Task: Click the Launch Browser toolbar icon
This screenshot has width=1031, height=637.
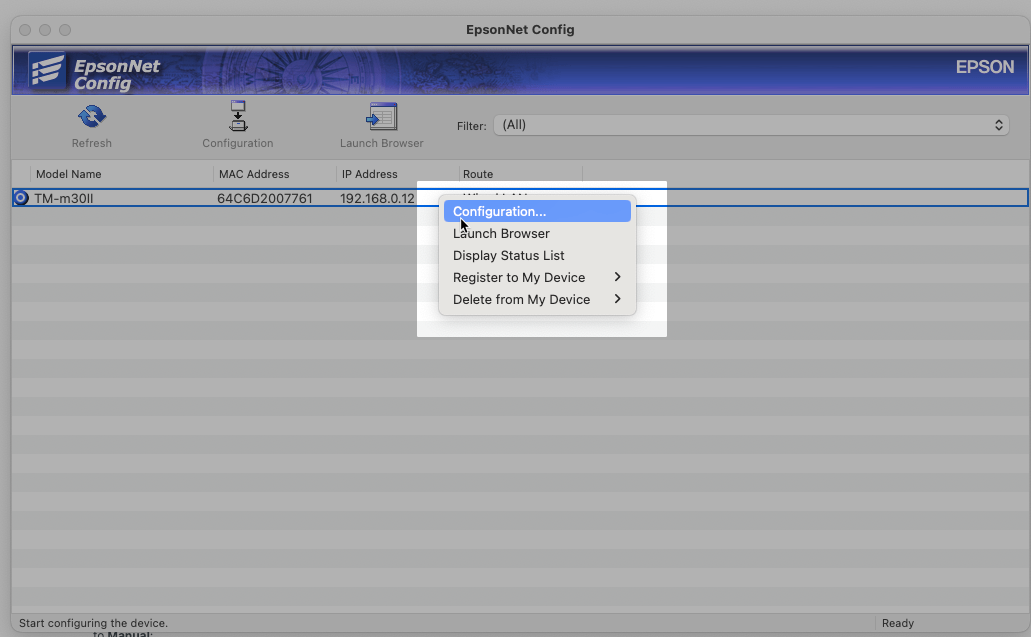Action: coord(382,118)
